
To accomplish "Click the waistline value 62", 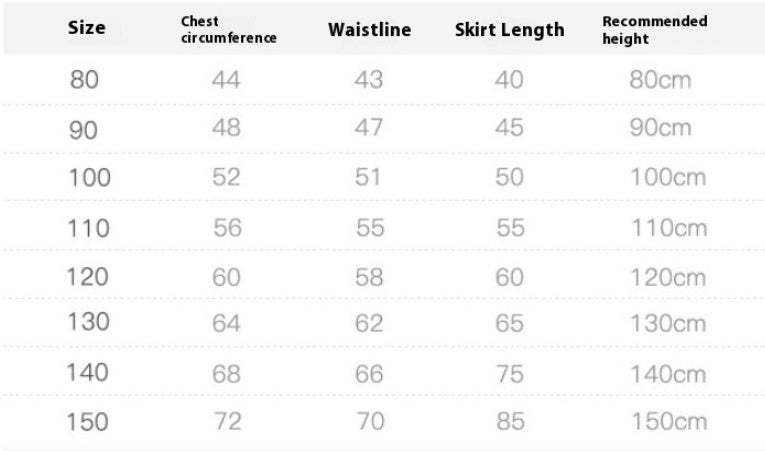I will coord(369,324).
